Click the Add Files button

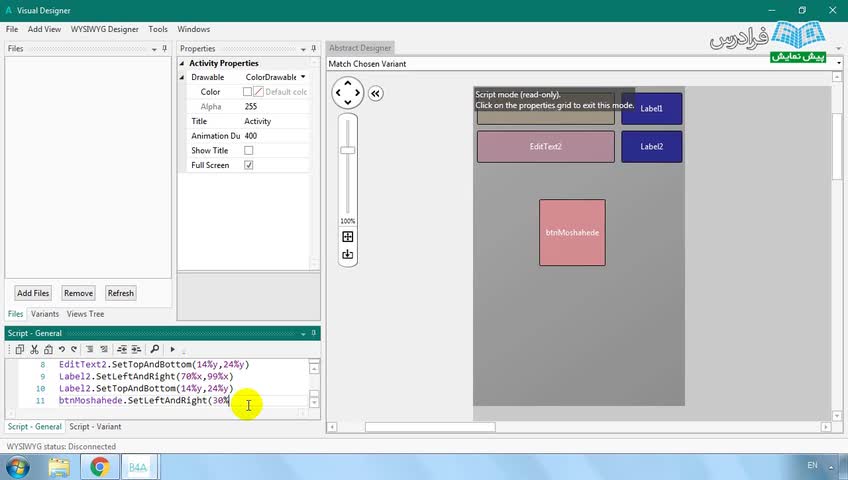tap(33, 293)
